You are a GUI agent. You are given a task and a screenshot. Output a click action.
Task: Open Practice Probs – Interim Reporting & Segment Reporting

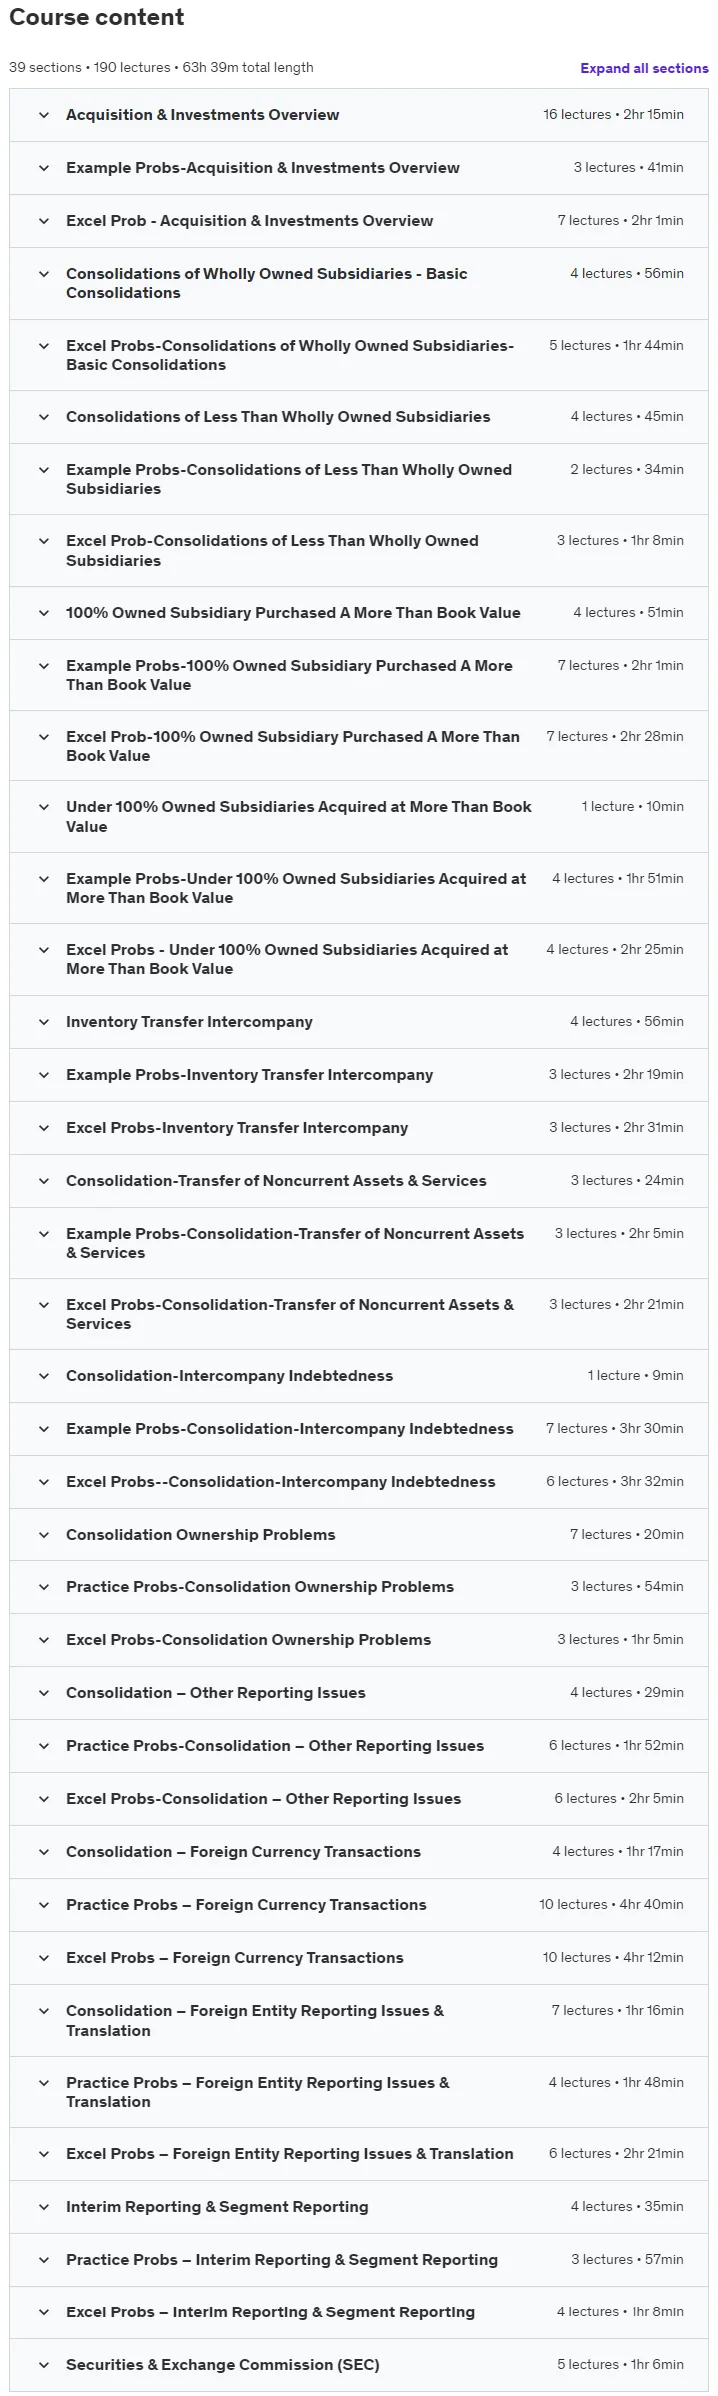pos(359,2259)
